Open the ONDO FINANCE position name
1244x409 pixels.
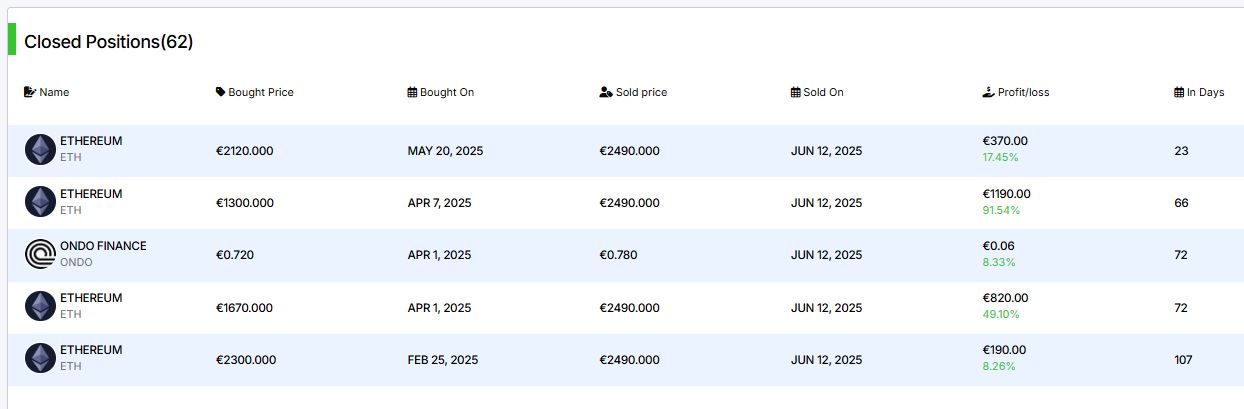[x=103, y=246]
